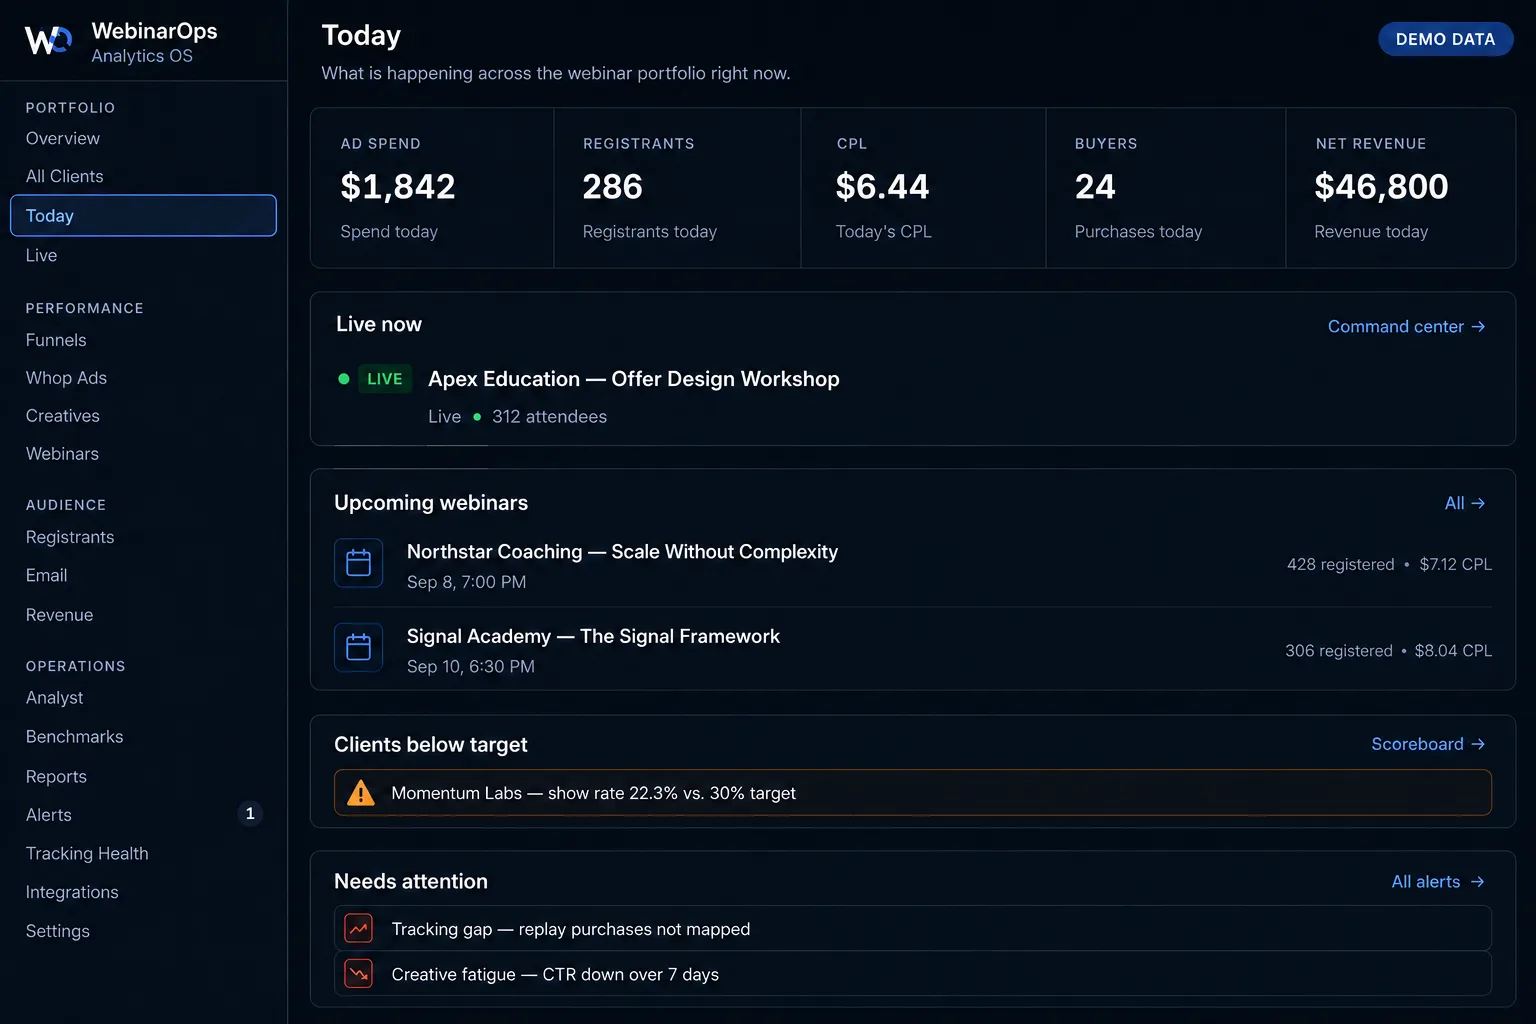Click the Alerts count badge
This screenshot has width=1536, height=1024.
(x=250, y=814)
